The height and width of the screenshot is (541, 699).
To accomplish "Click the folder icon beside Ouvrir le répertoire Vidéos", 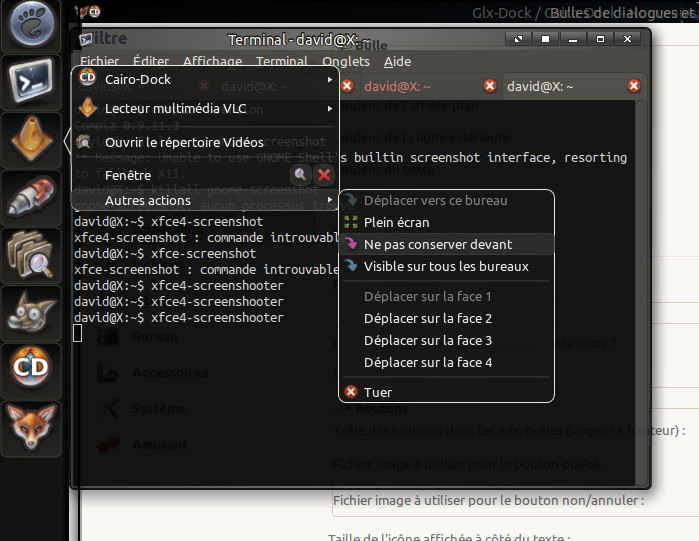I will [84, 142].
